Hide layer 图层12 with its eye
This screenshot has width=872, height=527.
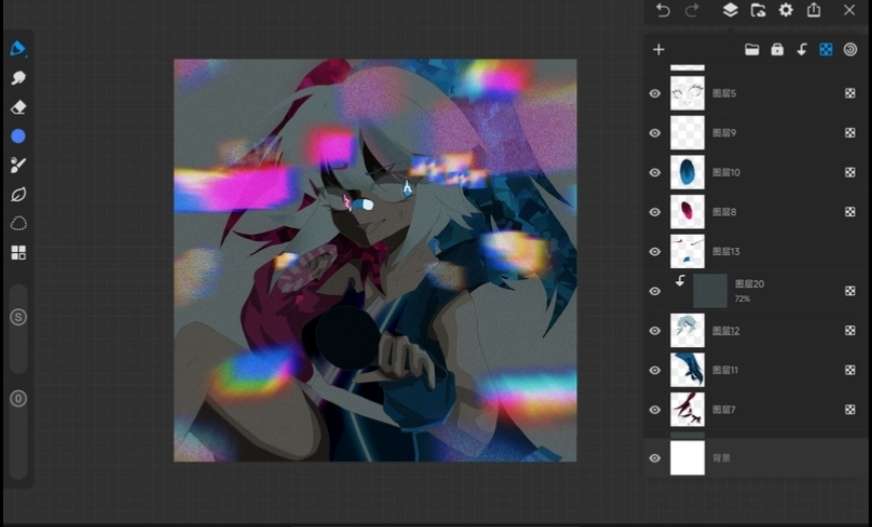click(655, 331)
